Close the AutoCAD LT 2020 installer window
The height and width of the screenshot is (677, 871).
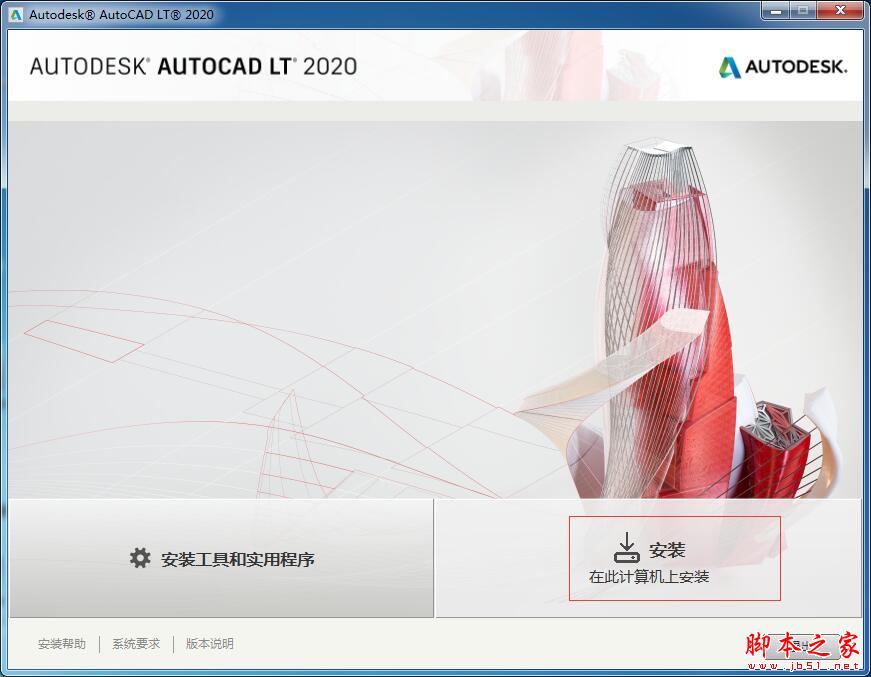coord(840,11)
